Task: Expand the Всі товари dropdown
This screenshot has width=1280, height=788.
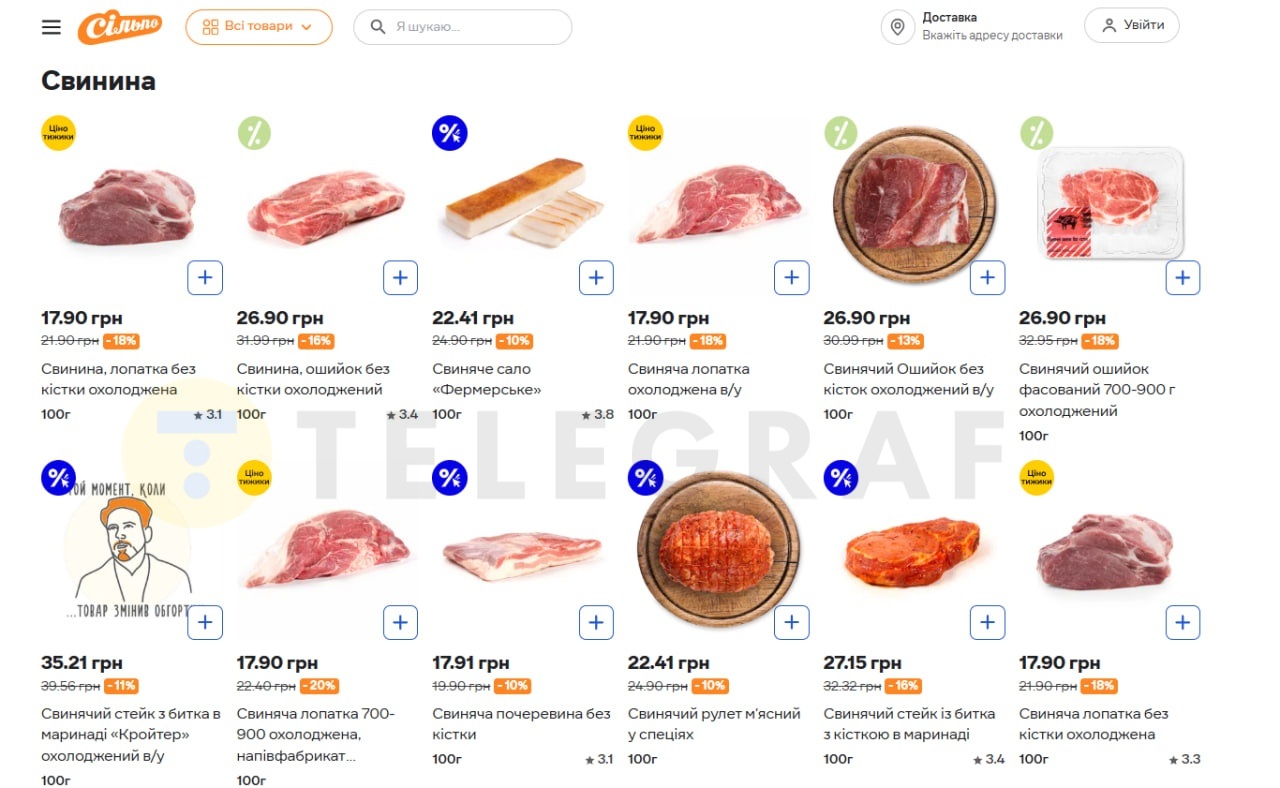Action: pos(258,27)
